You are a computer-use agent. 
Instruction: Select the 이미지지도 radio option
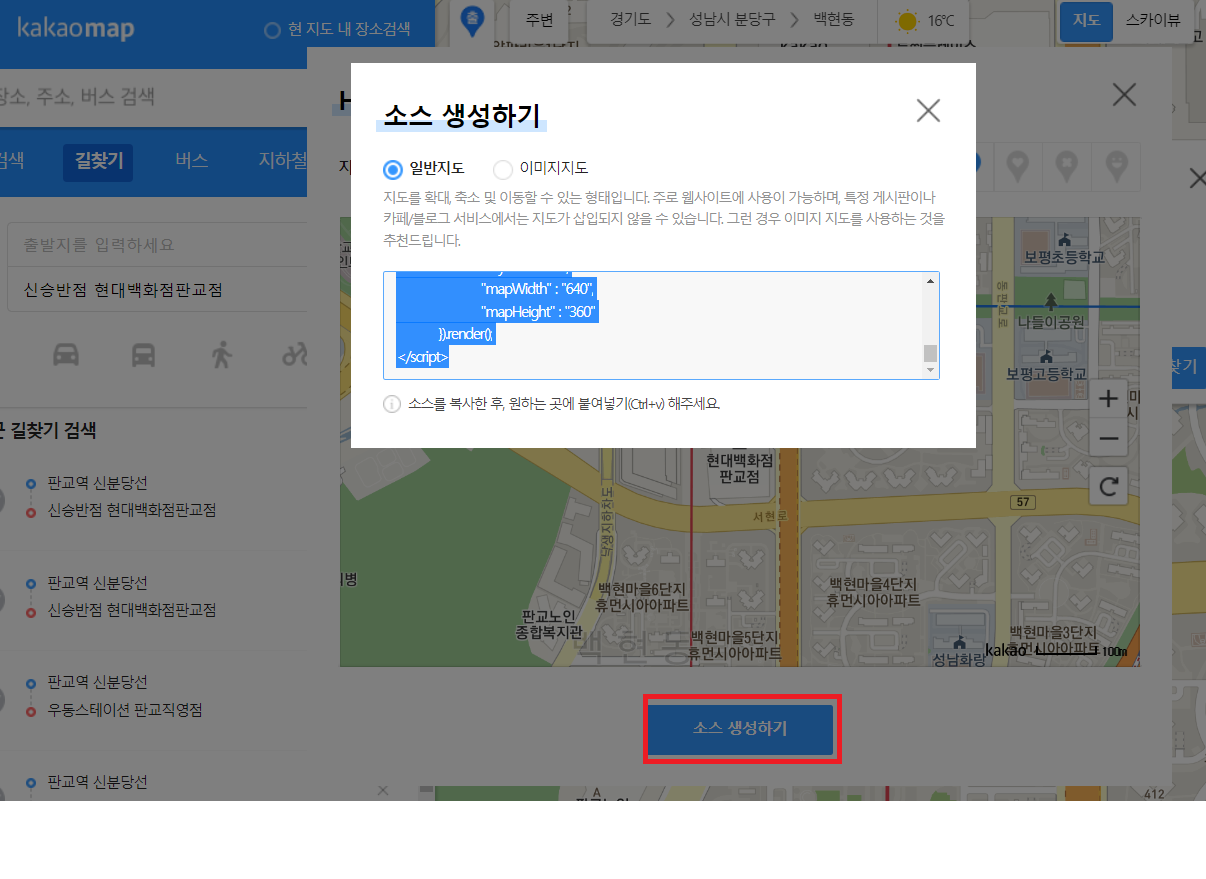502,169
